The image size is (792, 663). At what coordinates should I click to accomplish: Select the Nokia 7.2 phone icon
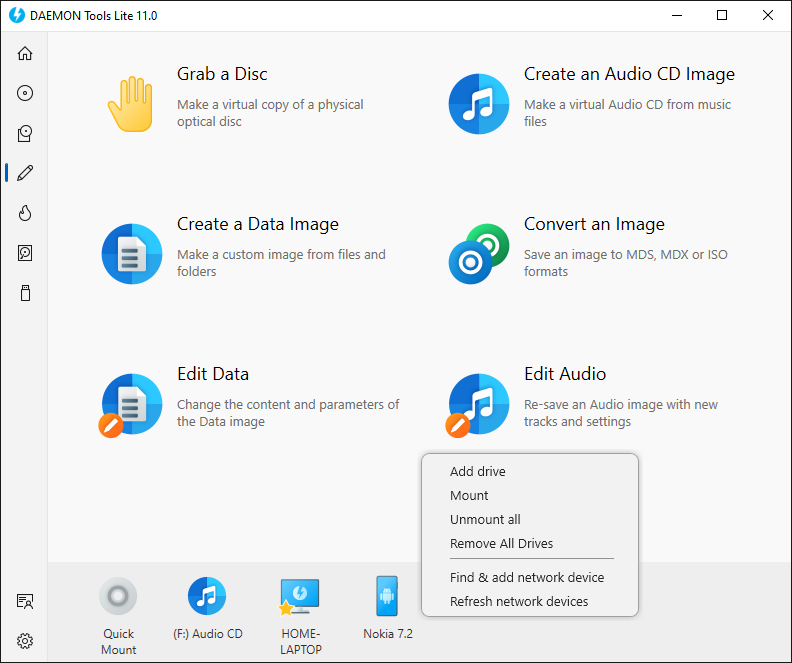pos(387,596)
